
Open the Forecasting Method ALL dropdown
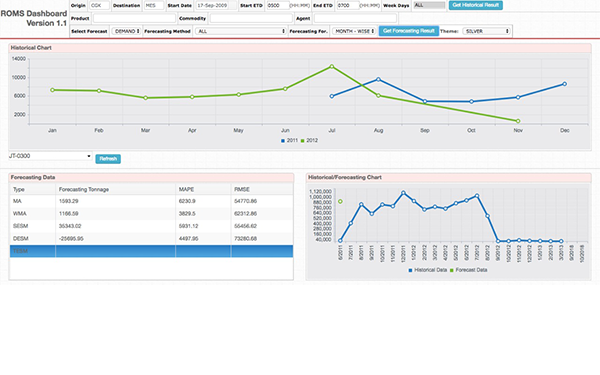(x=241, y=31)
